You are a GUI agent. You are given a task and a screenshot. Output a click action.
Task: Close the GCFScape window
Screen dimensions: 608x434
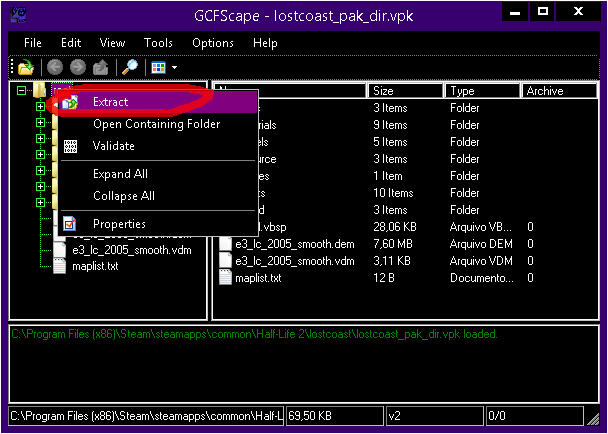coord(578,12)
